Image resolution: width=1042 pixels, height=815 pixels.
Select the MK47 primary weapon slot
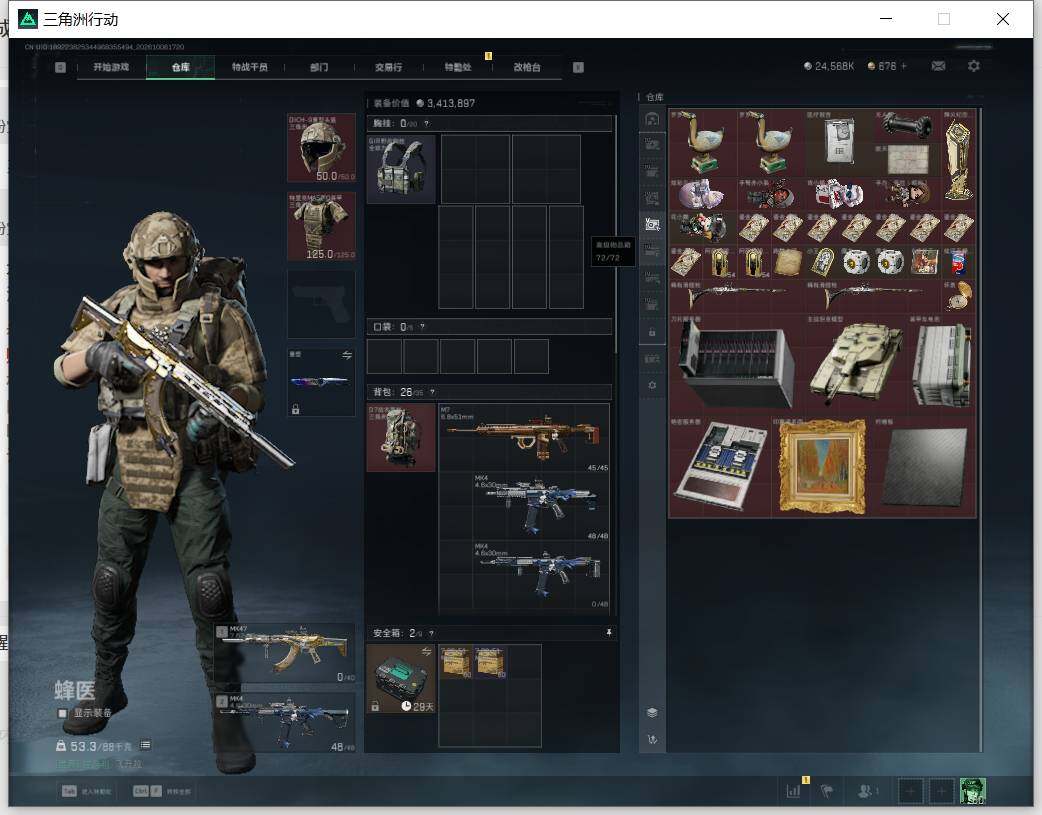(x=284, y=653)
